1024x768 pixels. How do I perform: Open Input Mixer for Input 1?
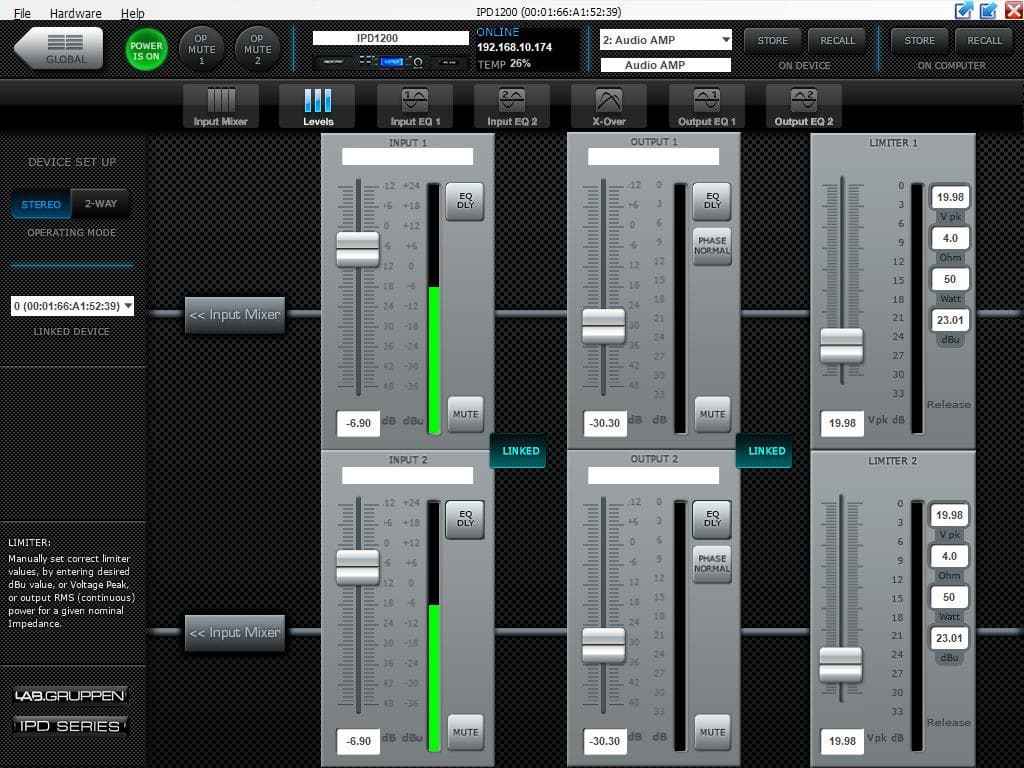pos(235,315)
